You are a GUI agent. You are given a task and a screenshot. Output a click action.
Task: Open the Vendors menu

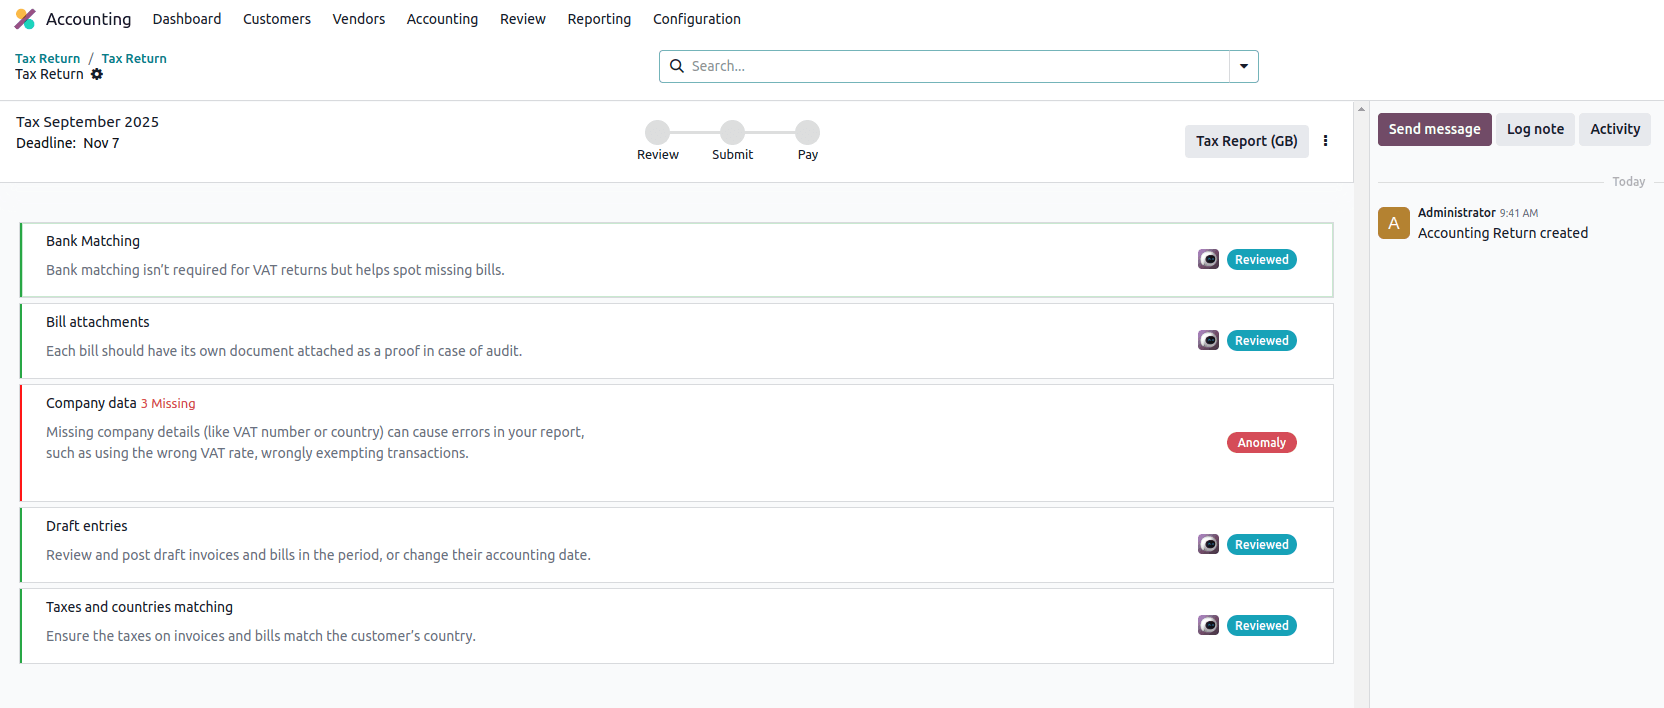359,19
